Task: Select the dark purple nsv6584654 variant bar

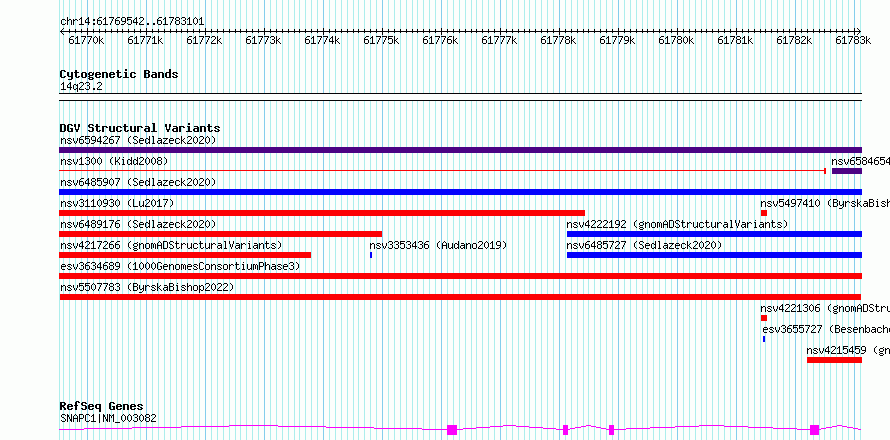Action: click(847, 171)
